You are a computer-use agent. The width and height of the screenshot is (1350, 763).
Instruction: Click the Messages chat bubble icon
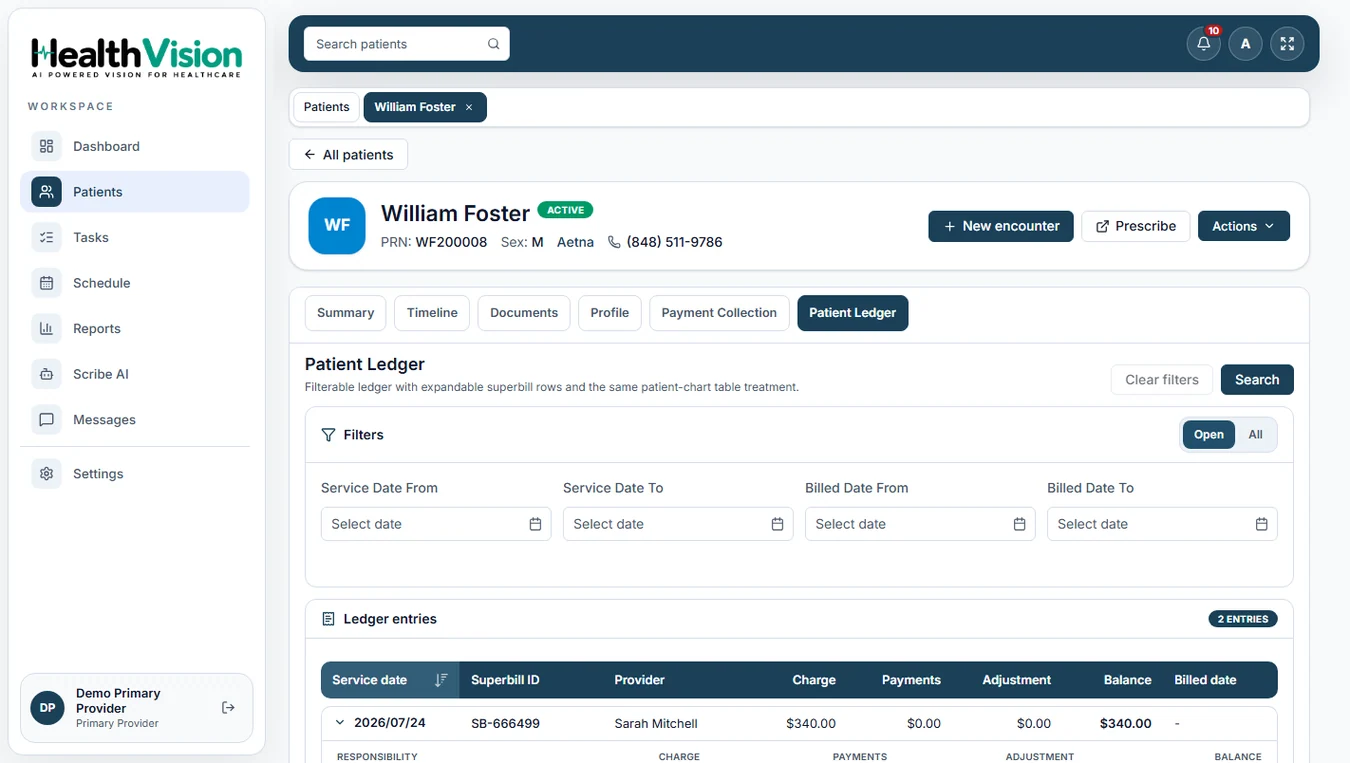coord(46,420)
